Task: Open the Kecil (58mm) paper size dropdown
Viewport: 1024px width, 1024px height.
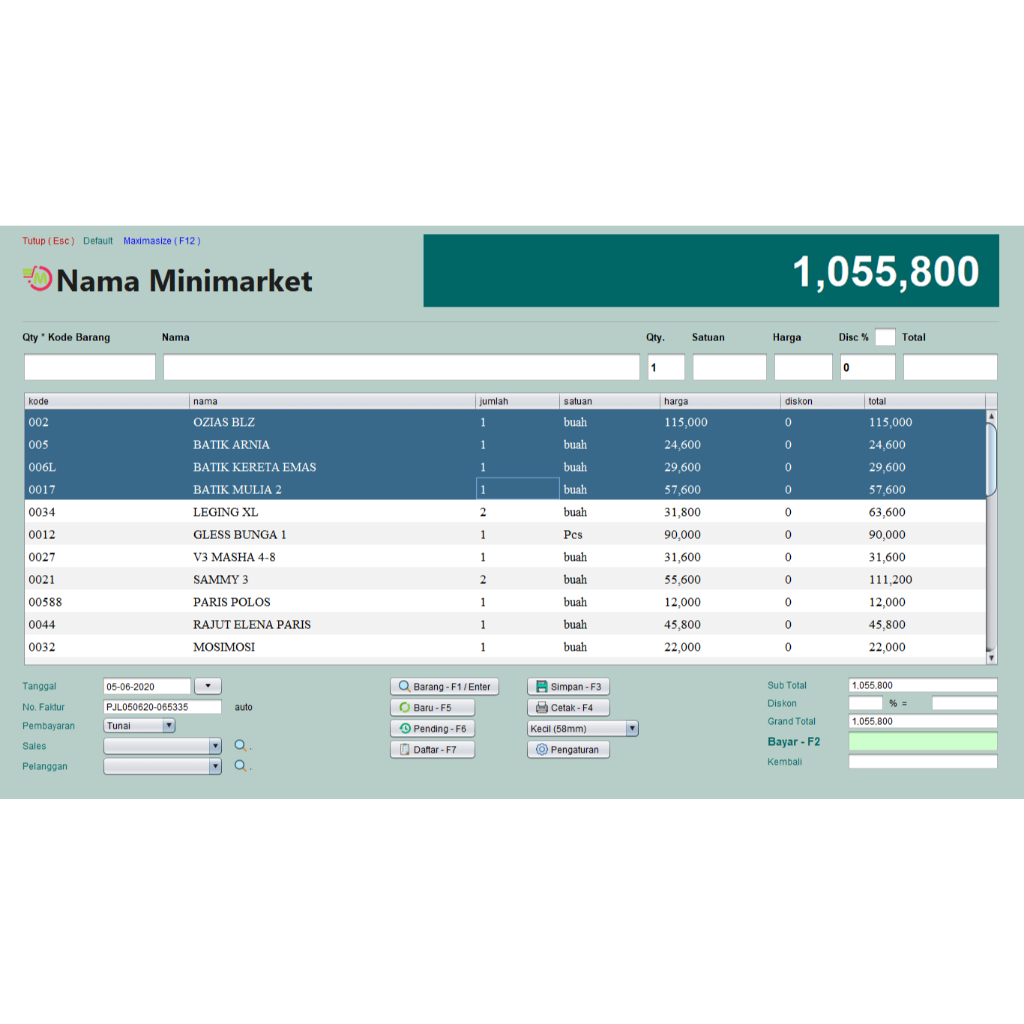Action: coord(632,729)
